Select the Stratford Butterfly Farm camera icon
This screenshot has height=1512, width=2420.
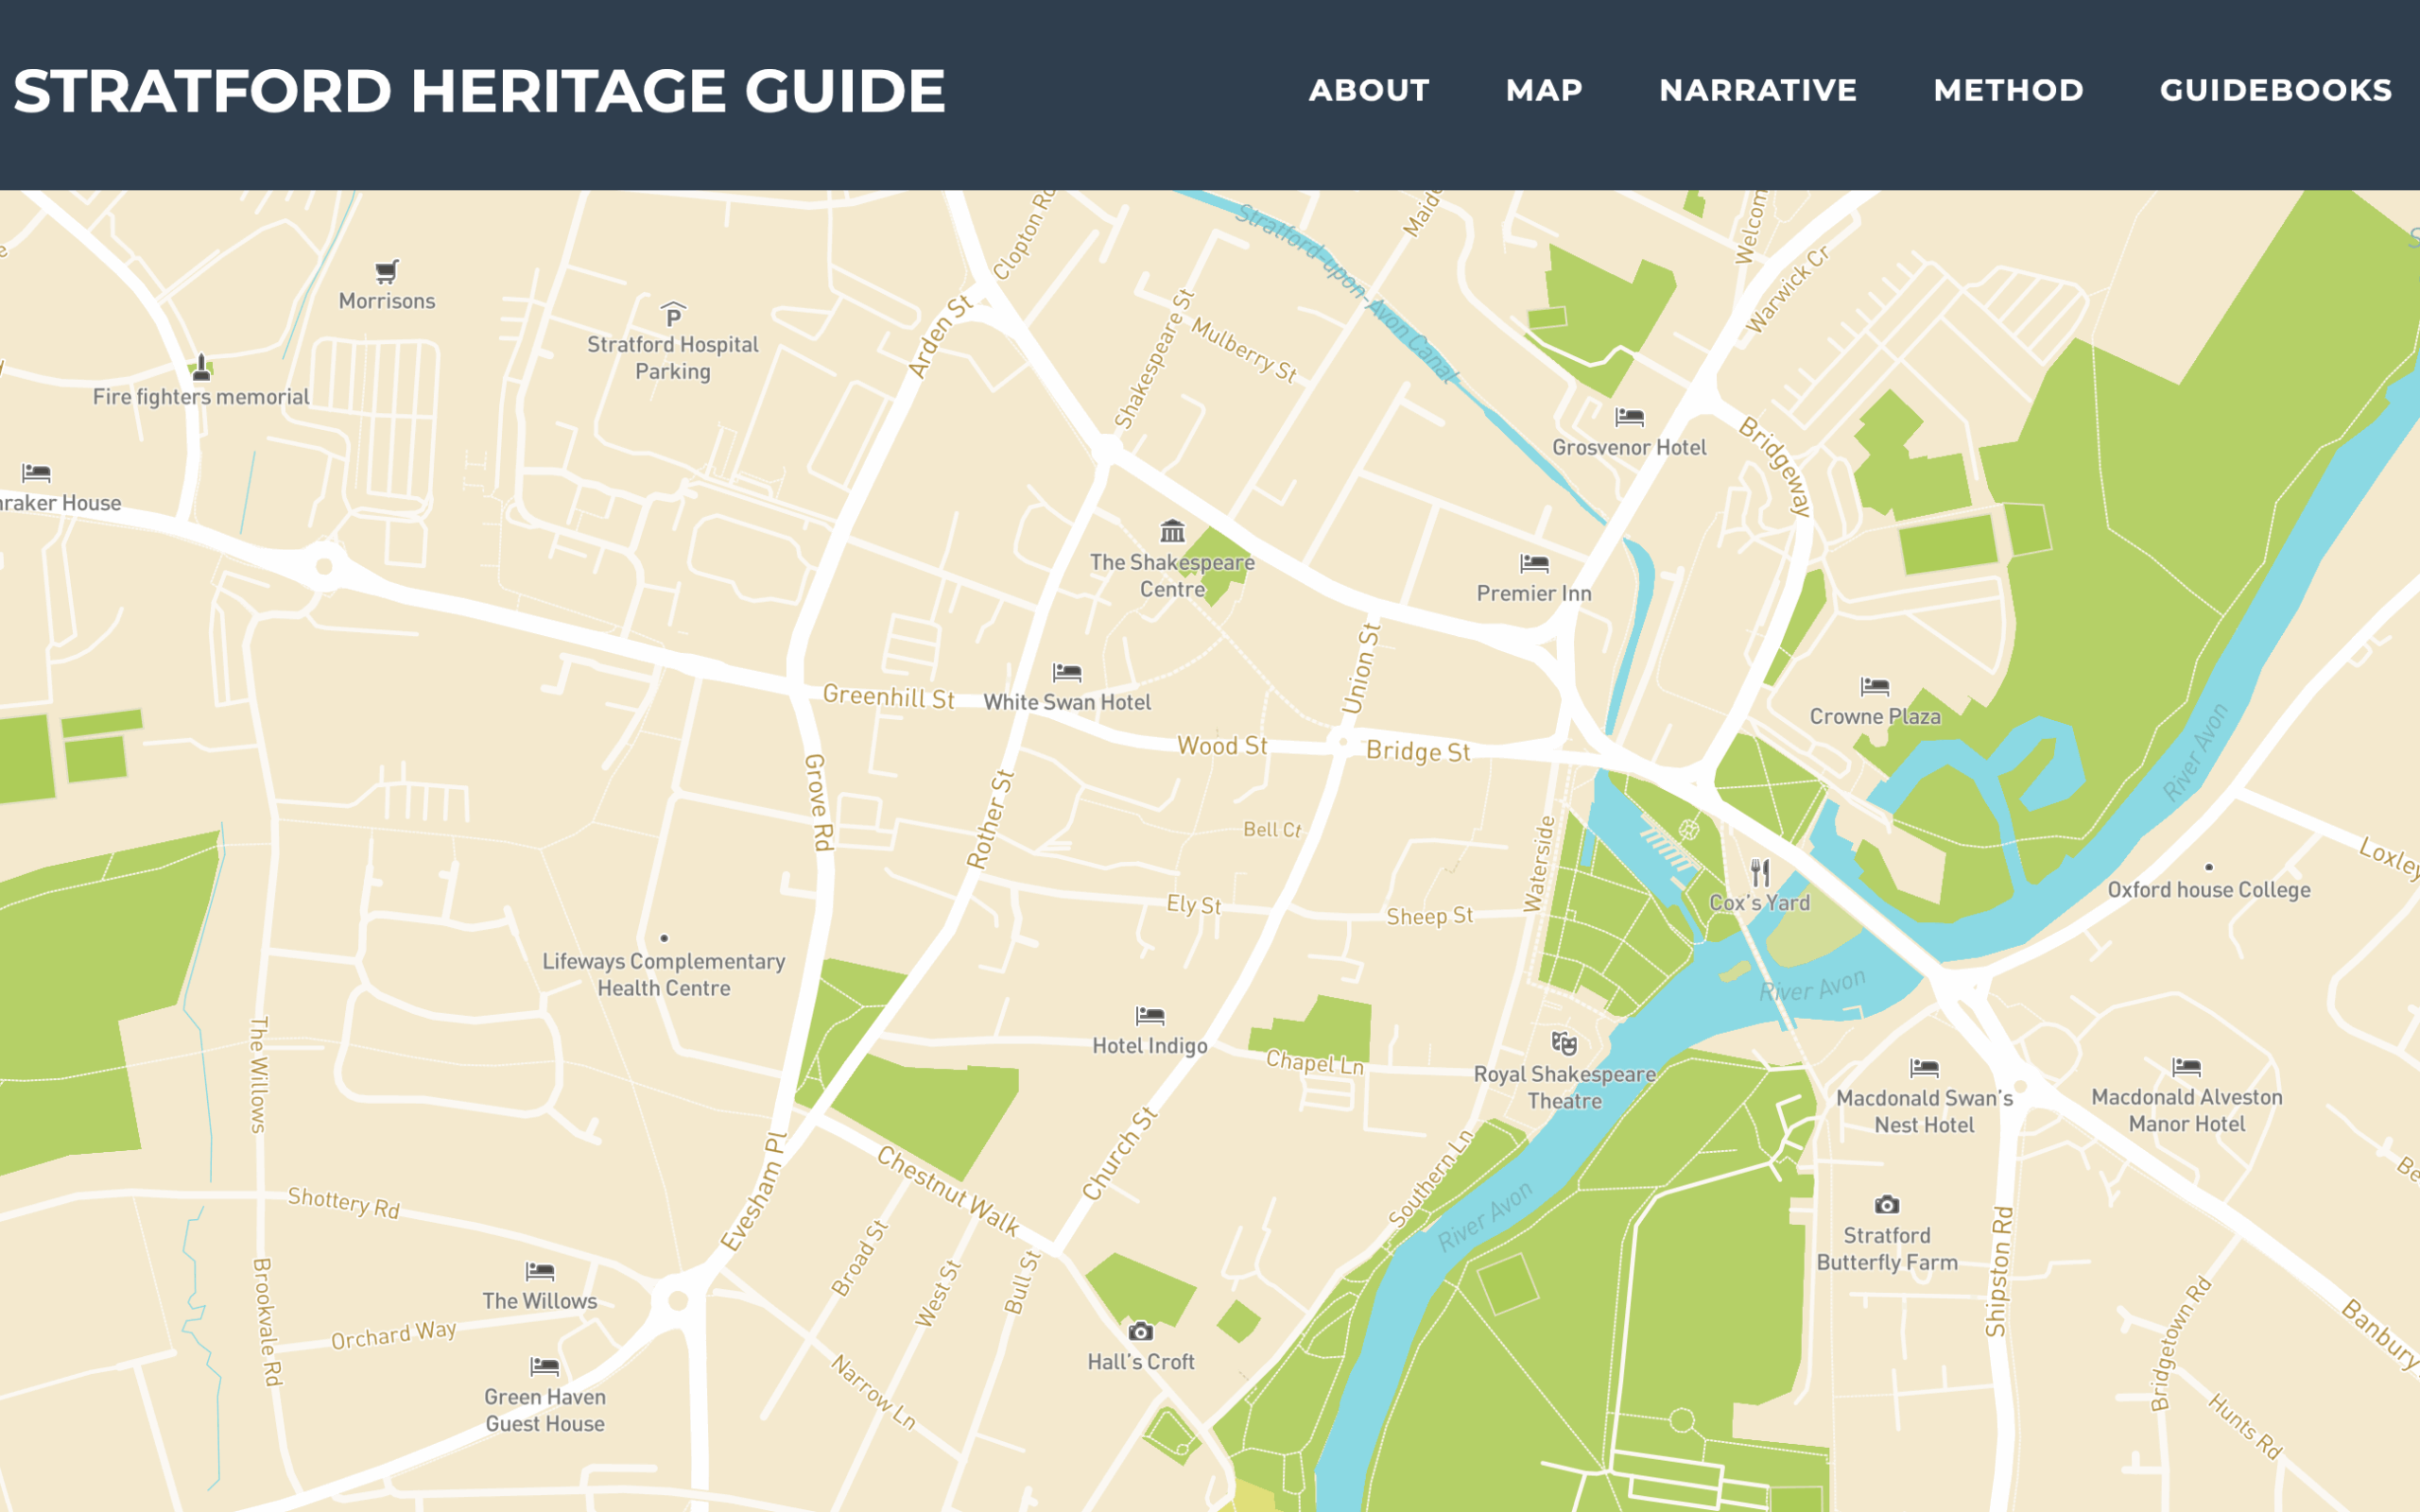[1886, 1204]
